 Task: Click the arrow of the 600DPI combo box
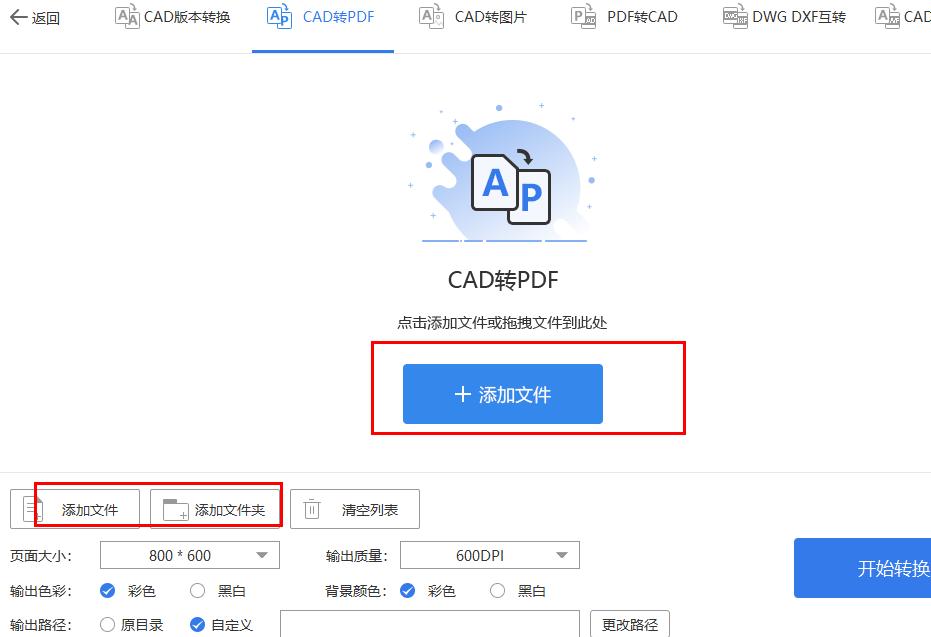[562, 556]
